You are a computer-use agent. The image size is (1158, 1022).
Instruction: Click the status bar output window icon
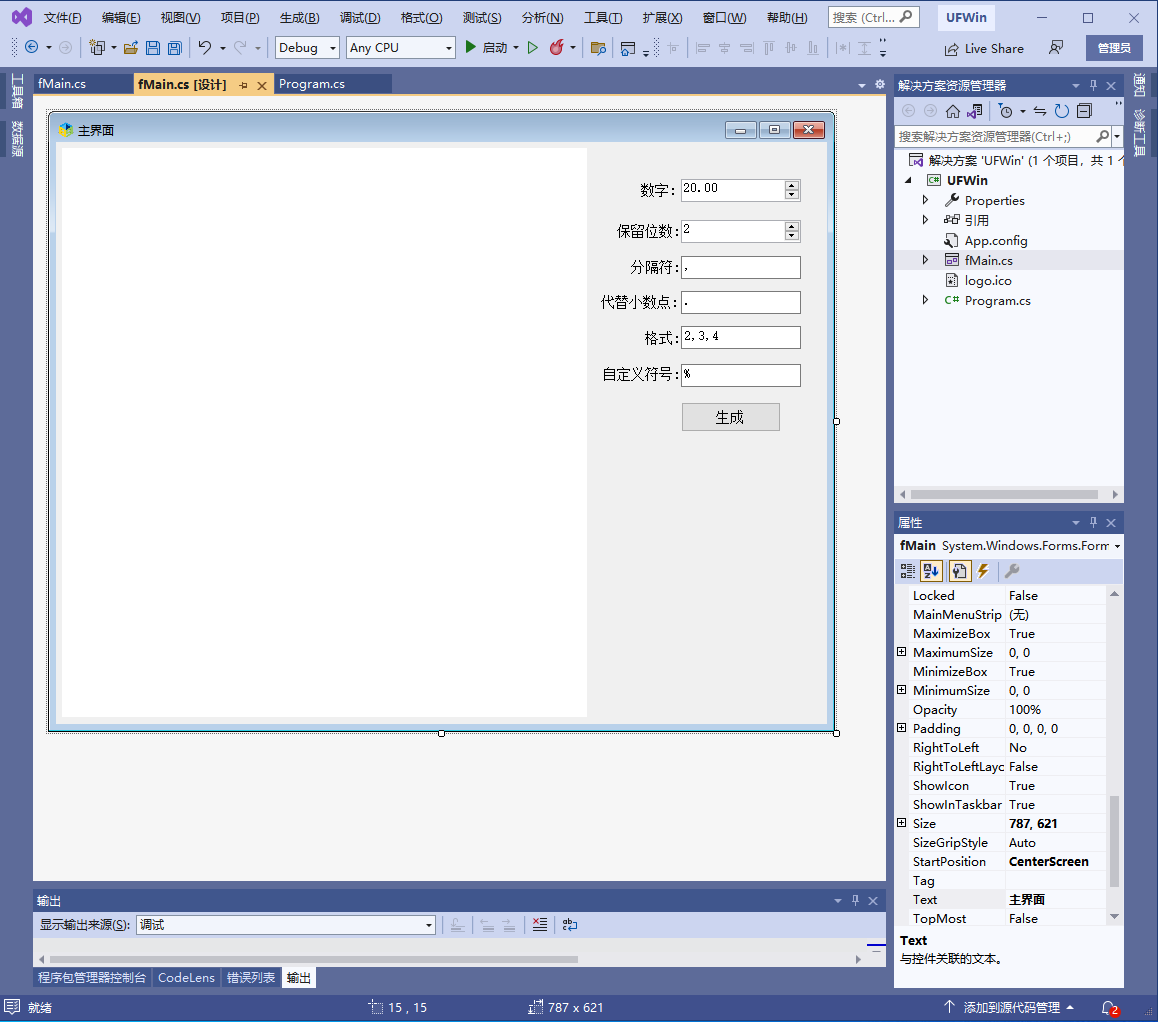(12, 1006)
